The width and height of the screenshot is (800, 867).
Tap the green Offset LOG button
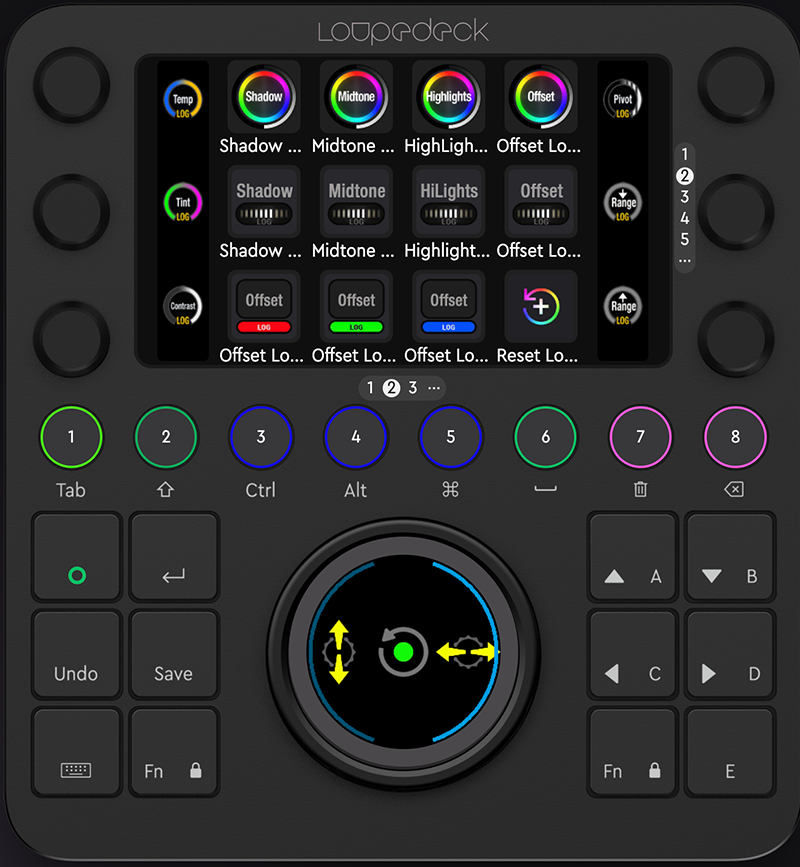click(x=356, y=306)
